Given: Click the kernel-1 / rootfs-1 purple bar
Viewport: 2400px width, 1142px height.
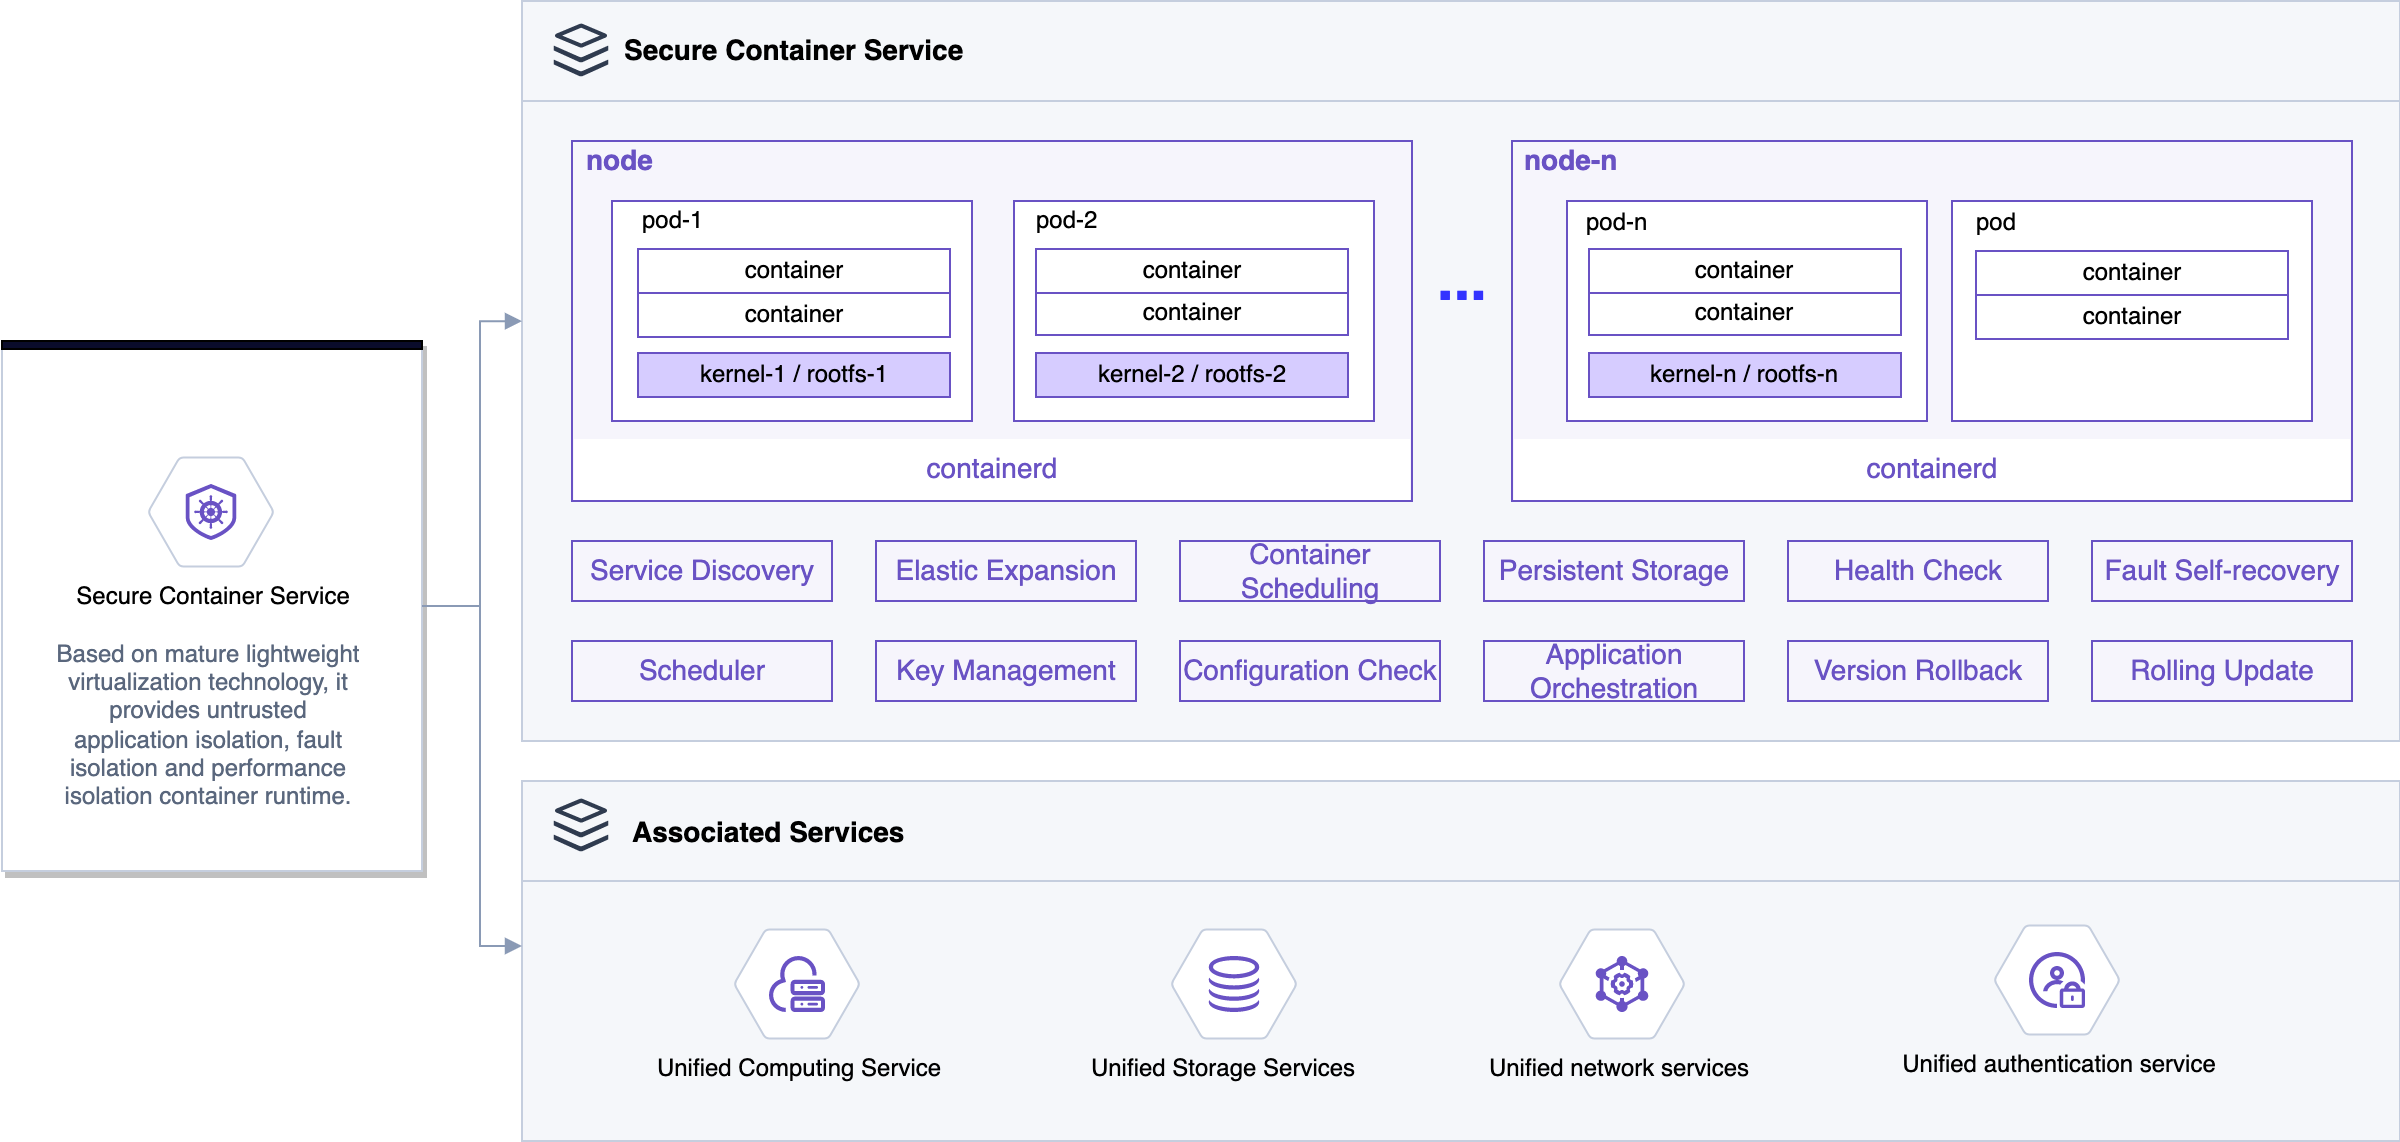Looking at the screenshot, I should (793, 375).
